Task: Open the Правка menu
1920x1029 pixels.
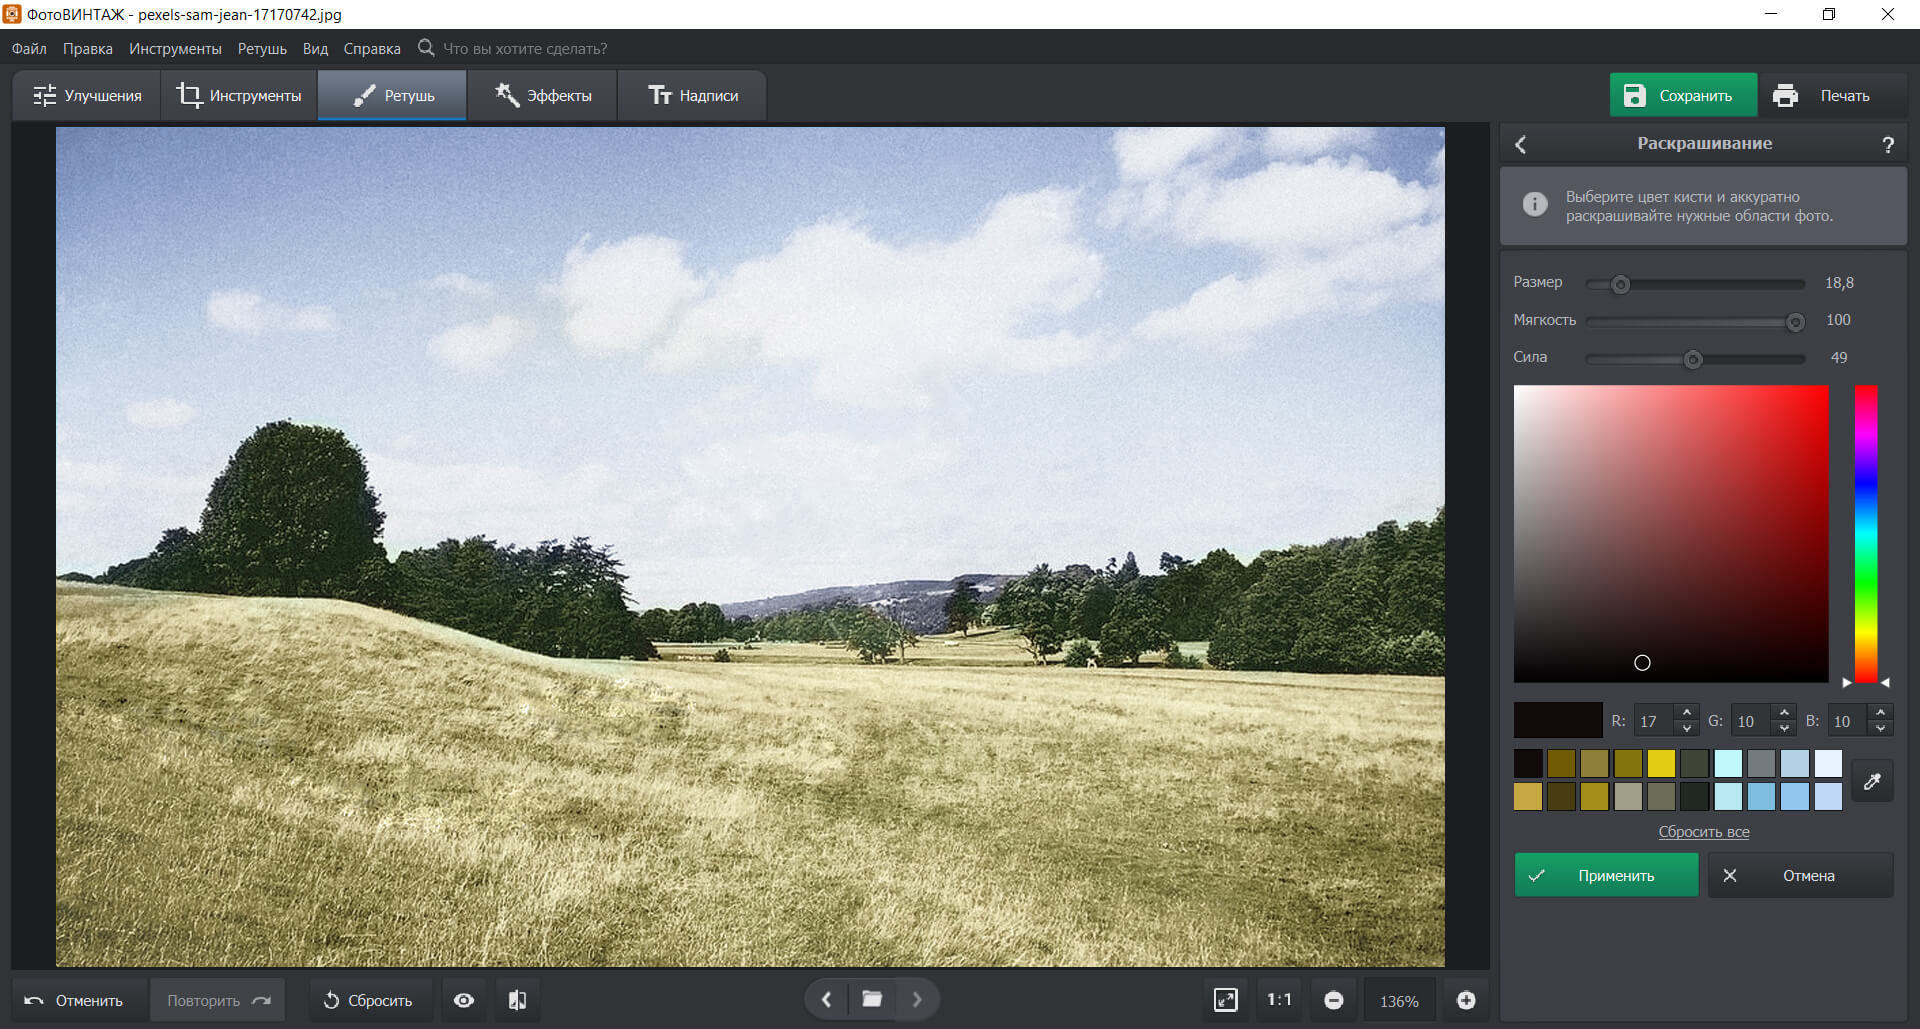Action: 87,48
